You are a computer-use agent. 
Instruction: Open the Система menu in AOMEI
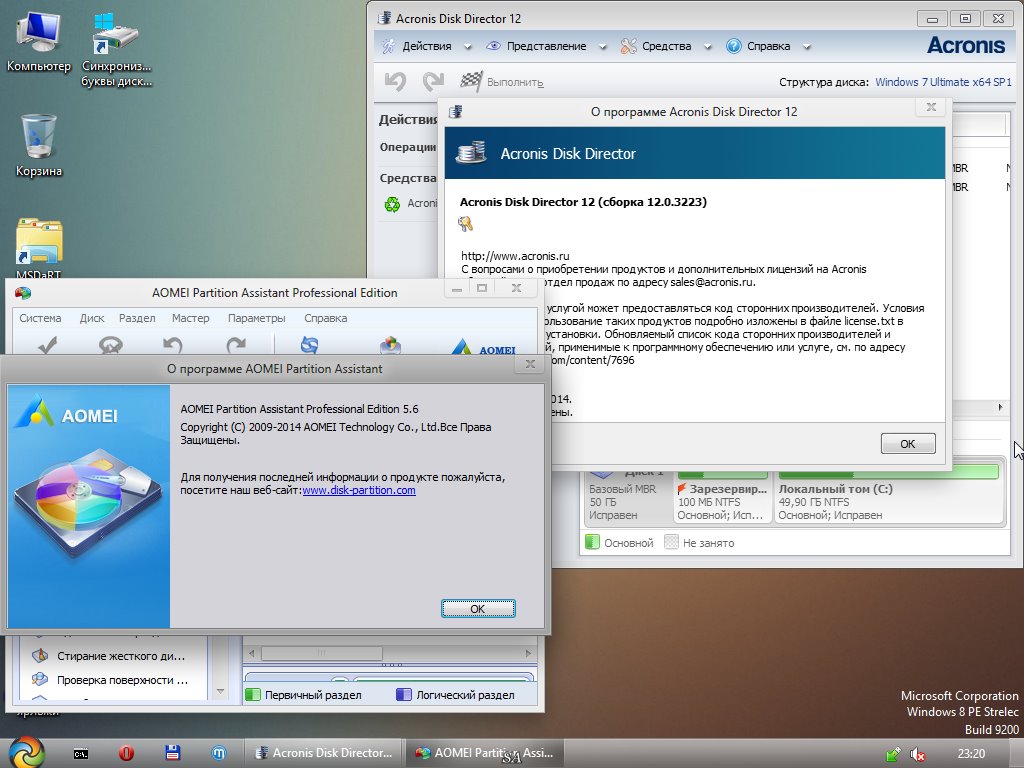[40, 318]
